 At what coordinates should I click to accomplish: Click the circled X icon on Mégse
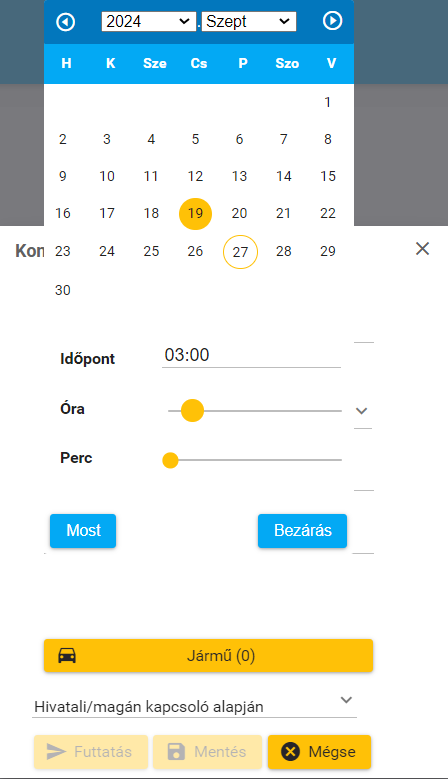[x=291, y=752]
